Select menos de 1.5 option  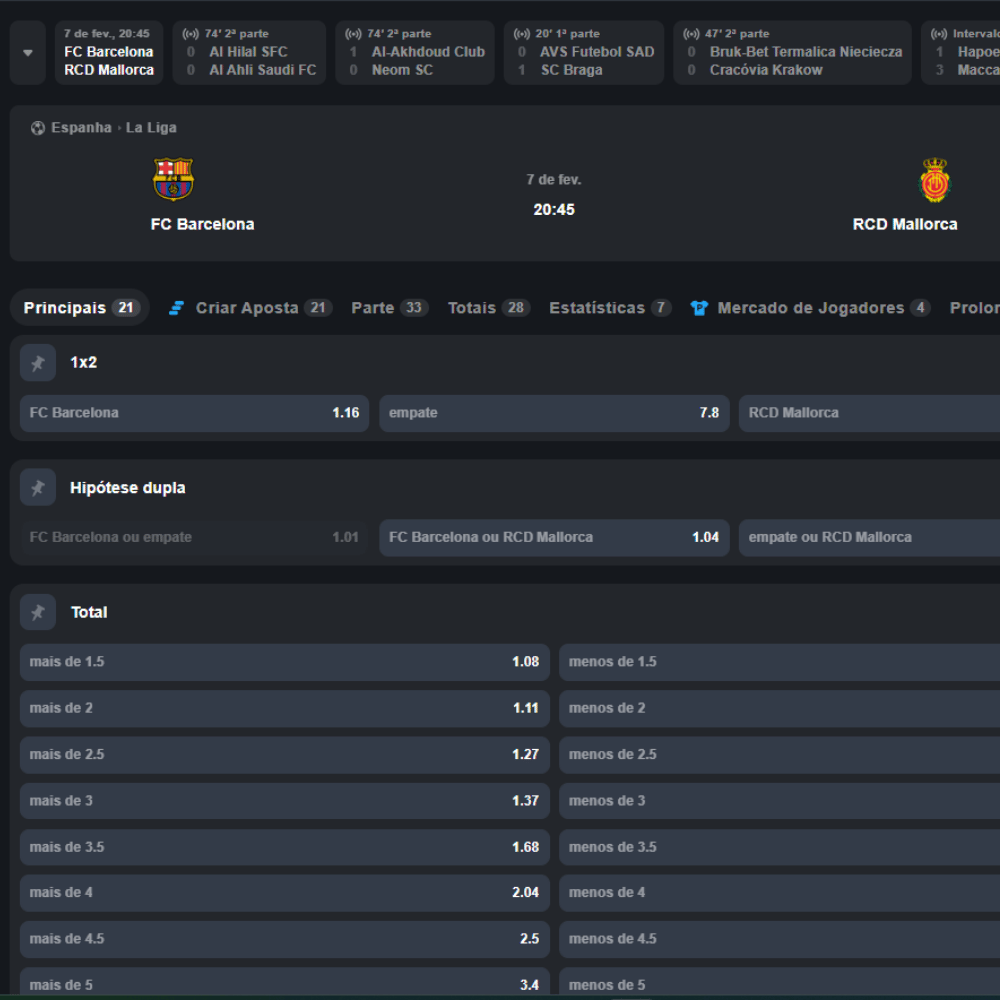click(x=779, y=662)
